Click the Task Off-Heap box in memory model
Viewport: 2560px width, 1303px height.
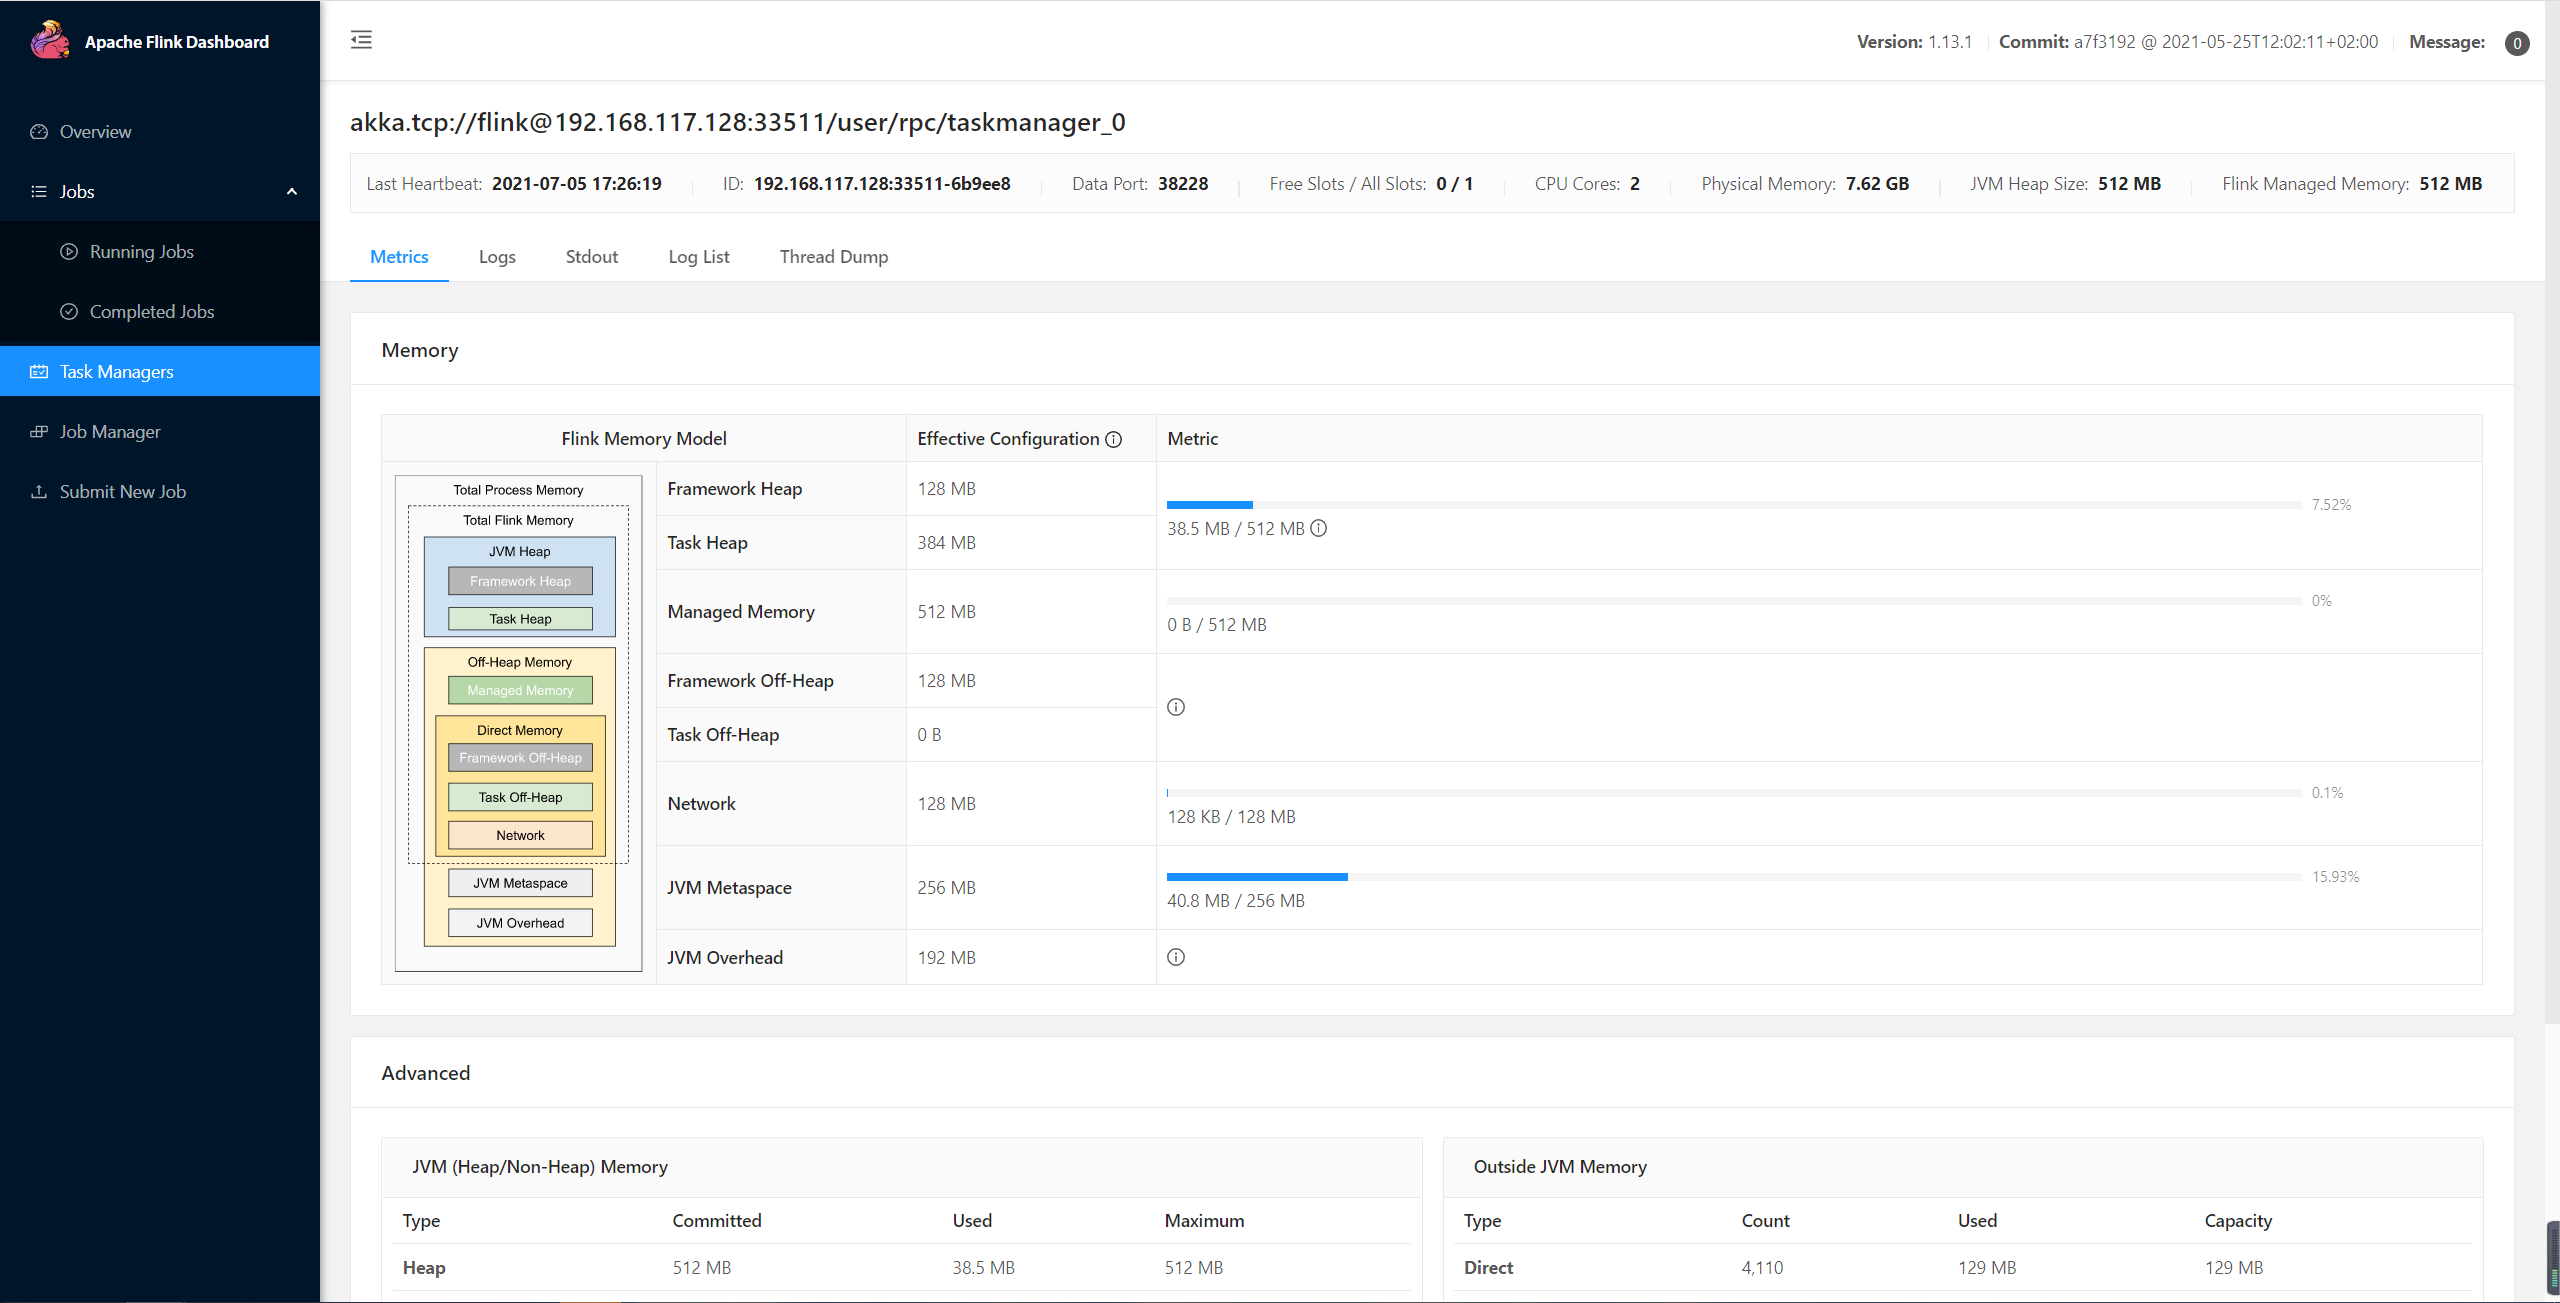coord(520,797)
